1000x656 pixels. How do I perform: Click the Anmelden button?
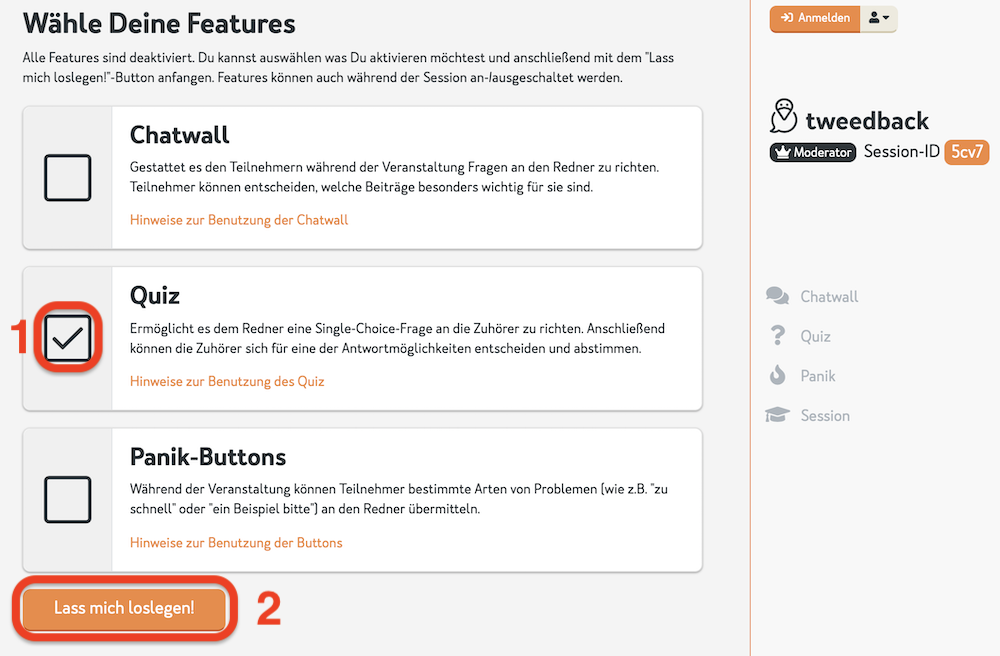[815, 18]
